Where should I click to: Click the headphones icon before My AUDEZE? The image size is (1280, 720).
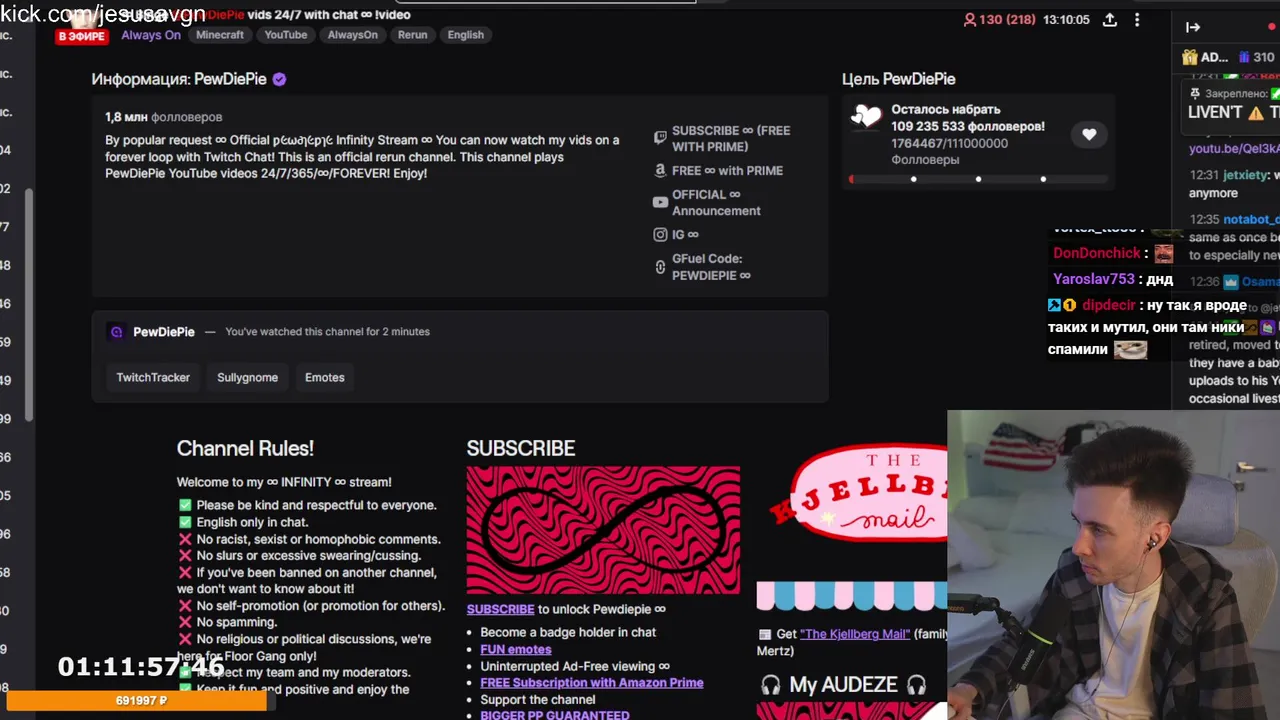pos(770,685)
